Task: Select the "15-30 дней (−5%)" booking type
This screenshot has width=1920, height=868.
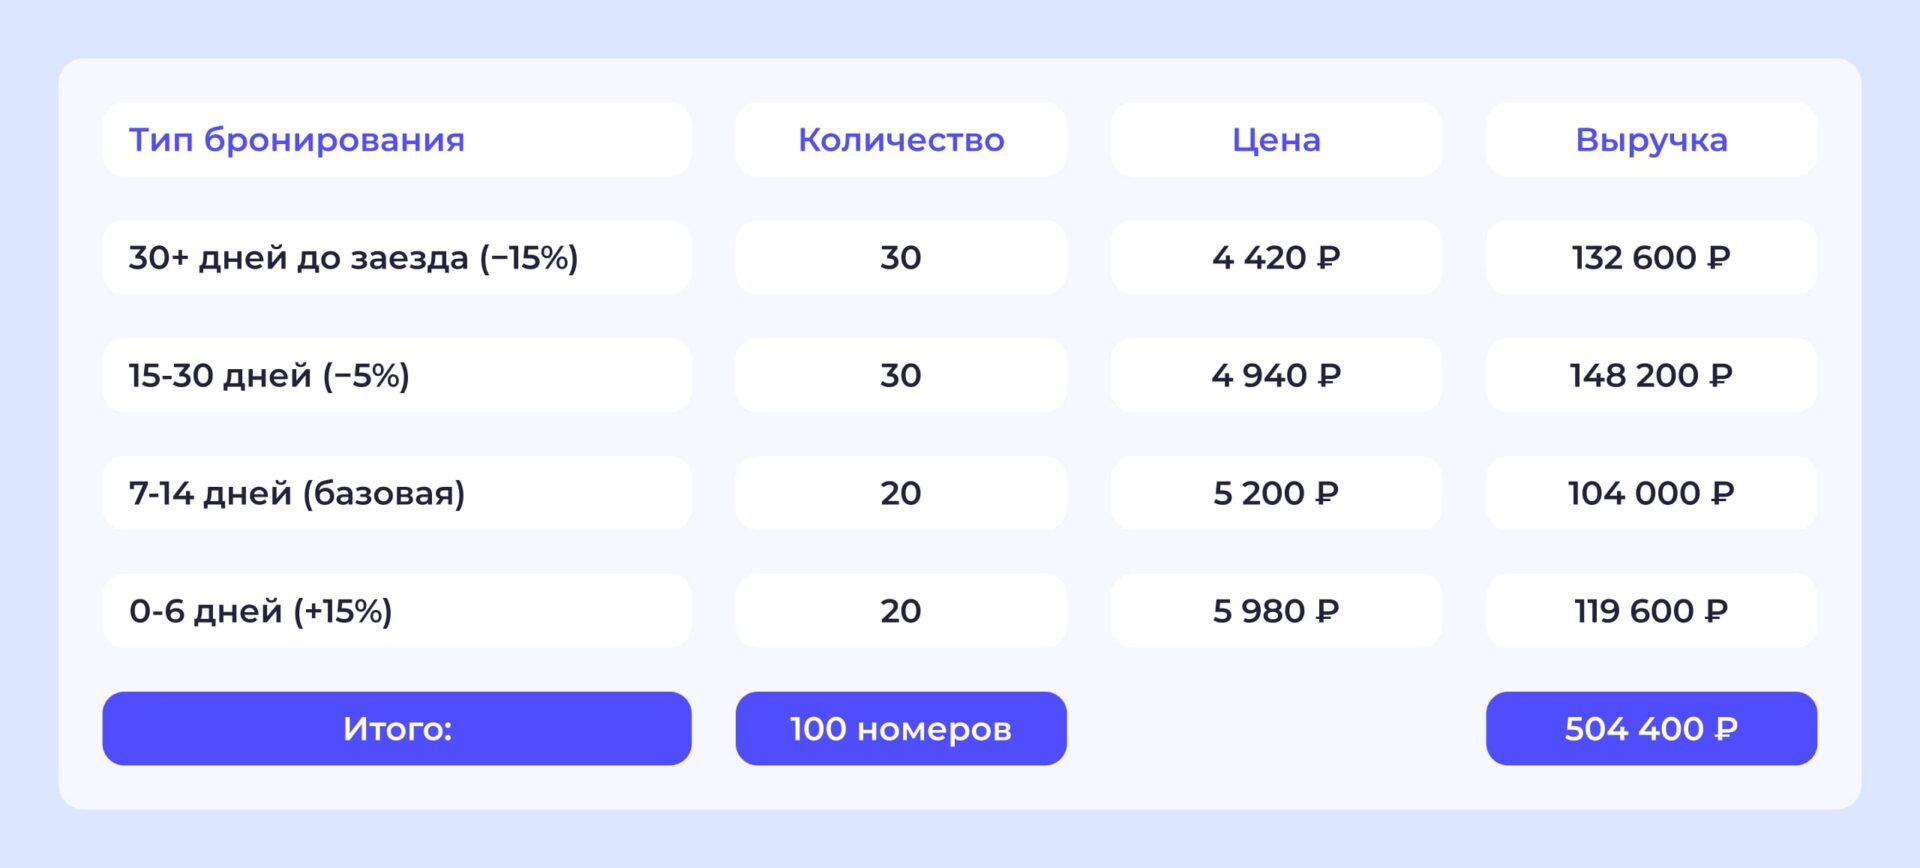Action: (269, 376)
